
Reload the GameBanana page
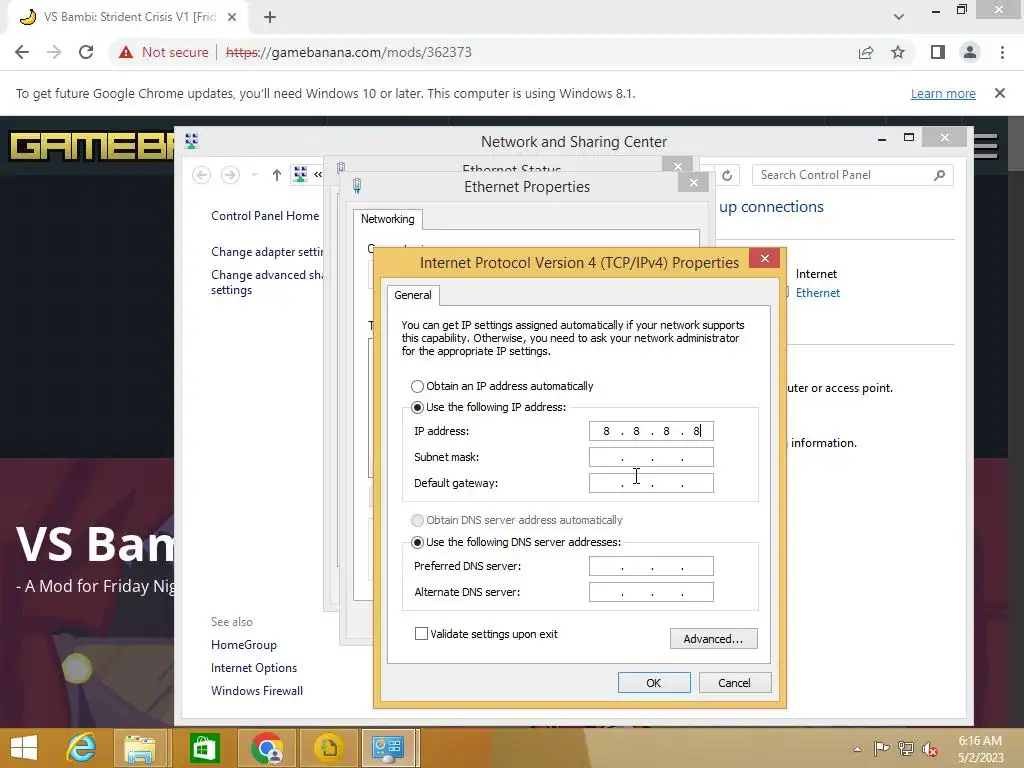86,52
